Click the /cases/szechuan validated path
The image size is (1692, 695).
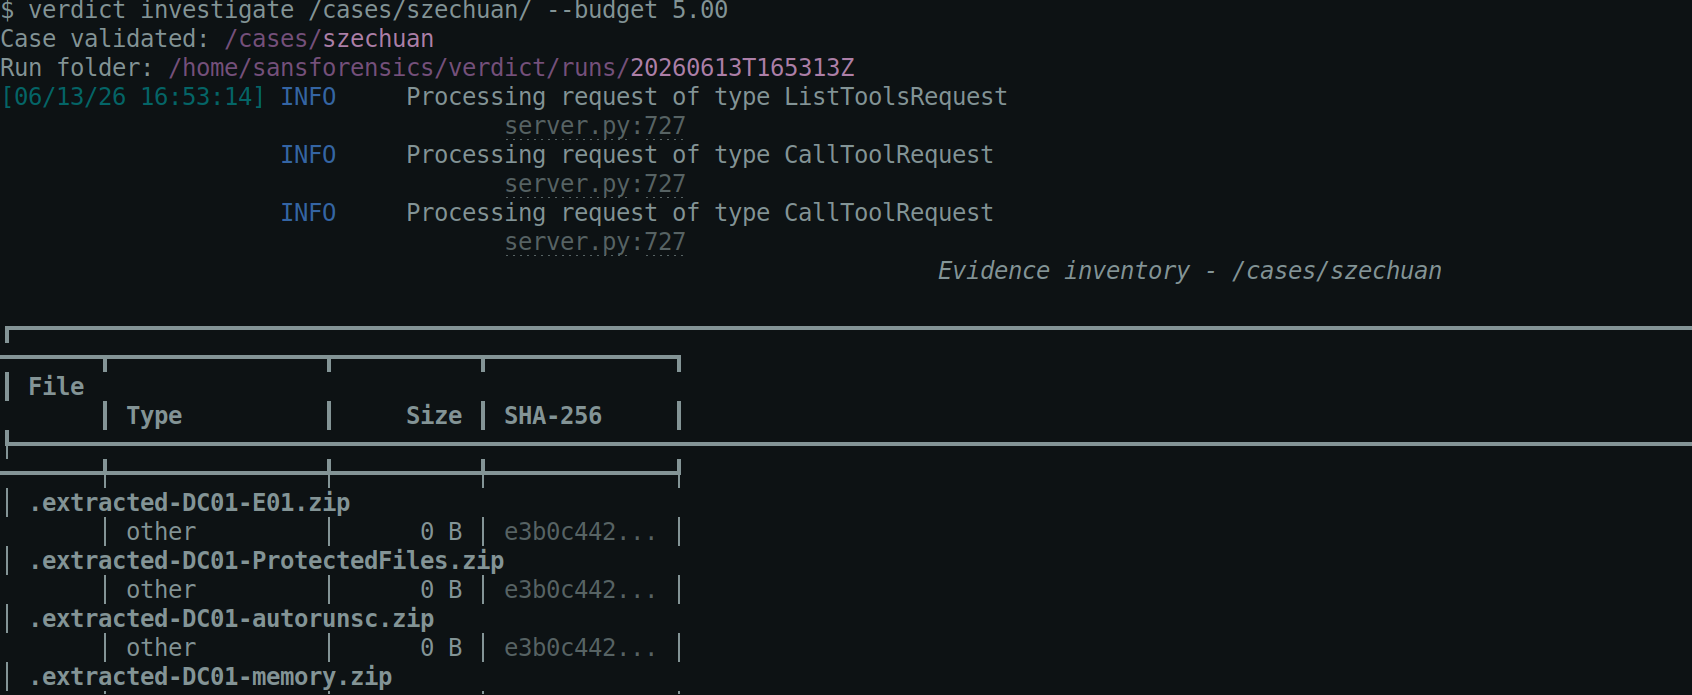(329, 39)
